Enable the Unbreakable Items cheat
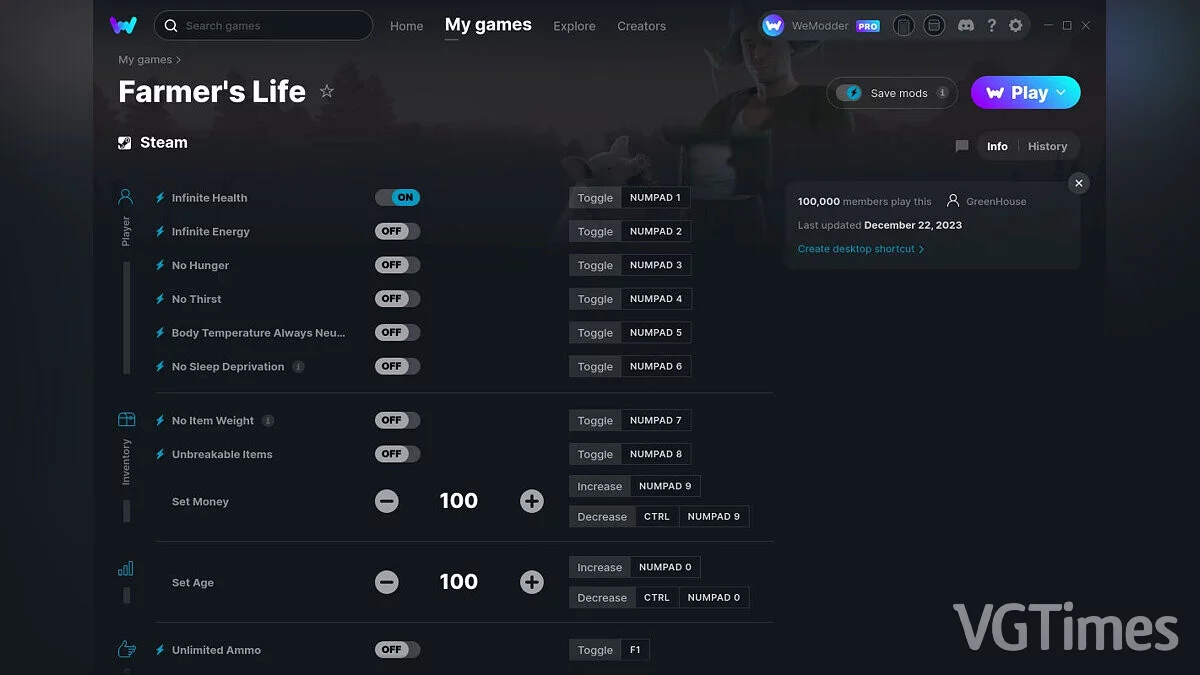1200x675 pixels. click(397, 453)
